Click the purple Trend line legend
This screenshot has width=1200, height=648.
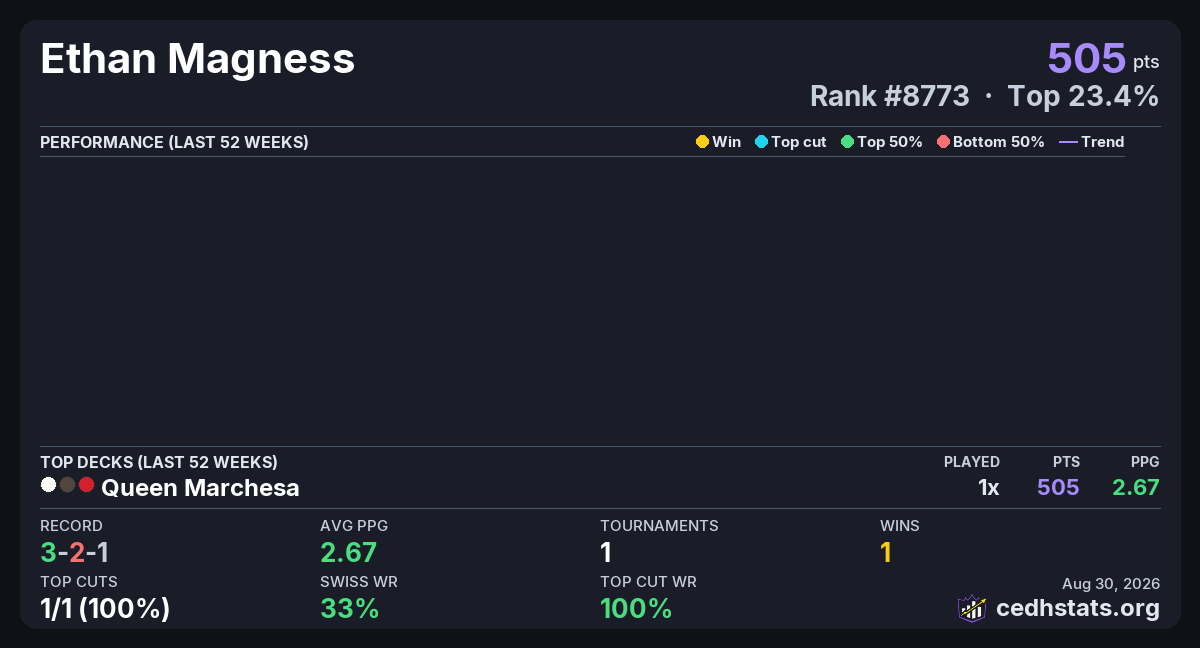pos(1068,142)
